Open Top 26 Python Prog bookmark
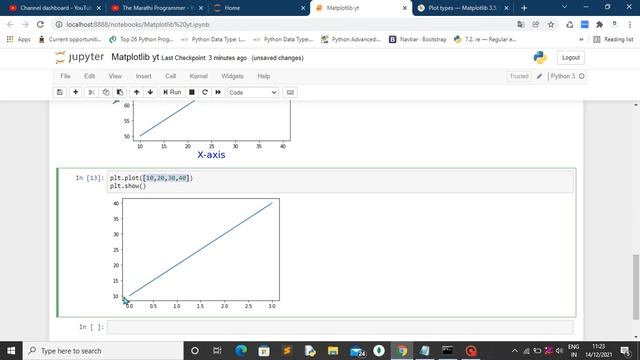The width and height of the screenshot is (640, 360). pos(142,39)
